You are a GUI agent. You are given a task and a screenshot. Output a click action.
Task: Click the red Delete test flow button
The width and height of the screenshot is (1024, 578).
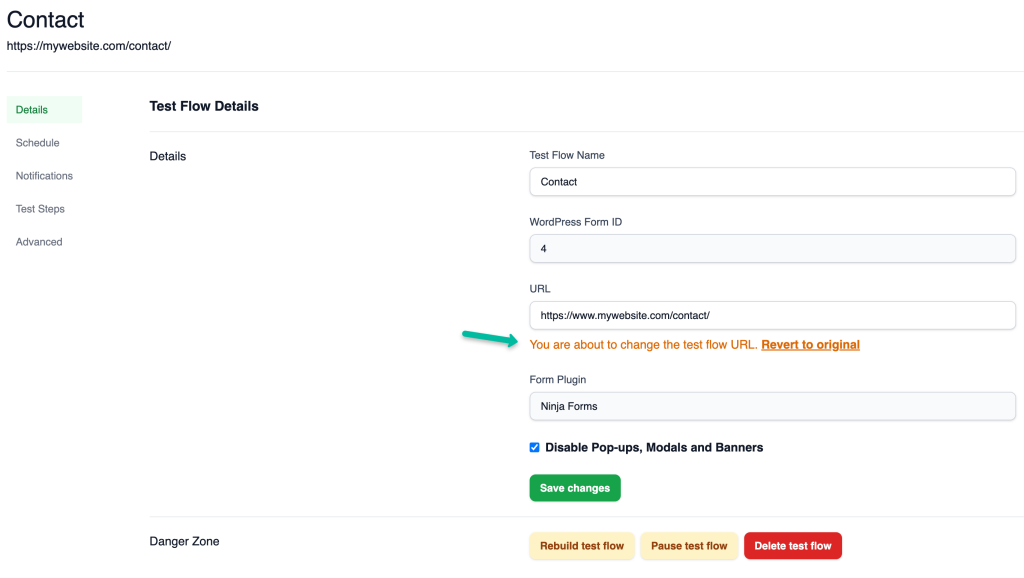coord(792,546)
